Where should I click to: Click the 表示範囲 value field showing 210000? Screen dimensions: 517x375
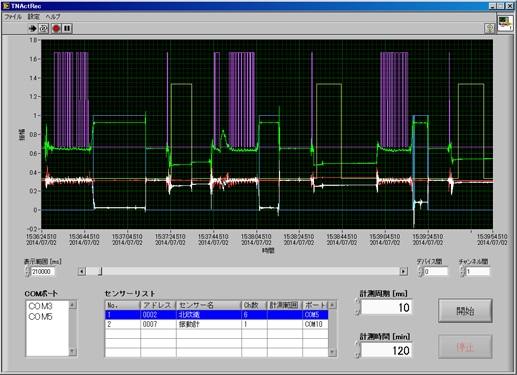pyautogui.click(x=43, y=272)
